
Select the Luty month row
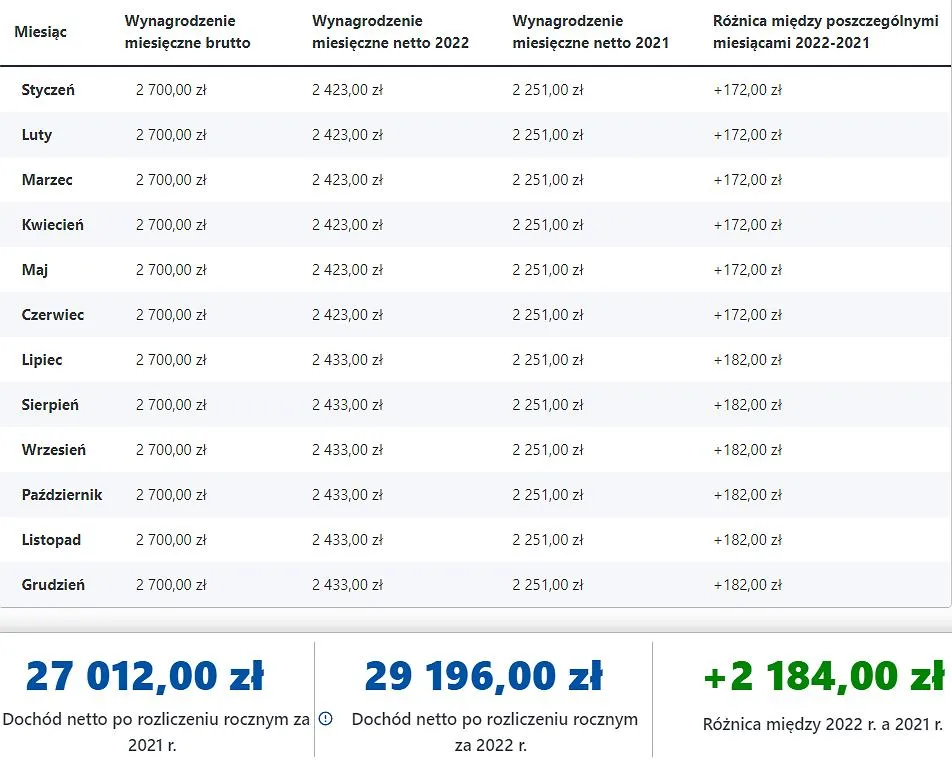click(35, 135)
